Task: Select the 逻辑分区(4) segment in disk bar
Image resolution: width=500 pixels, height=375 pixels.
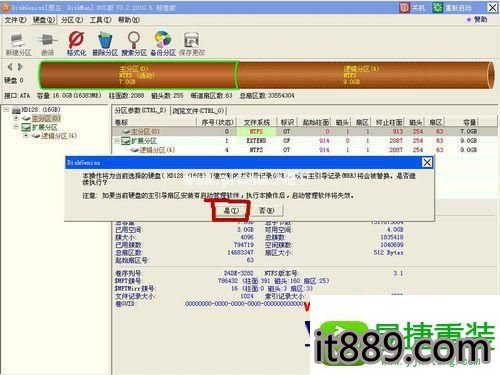Action: [365, 75]
